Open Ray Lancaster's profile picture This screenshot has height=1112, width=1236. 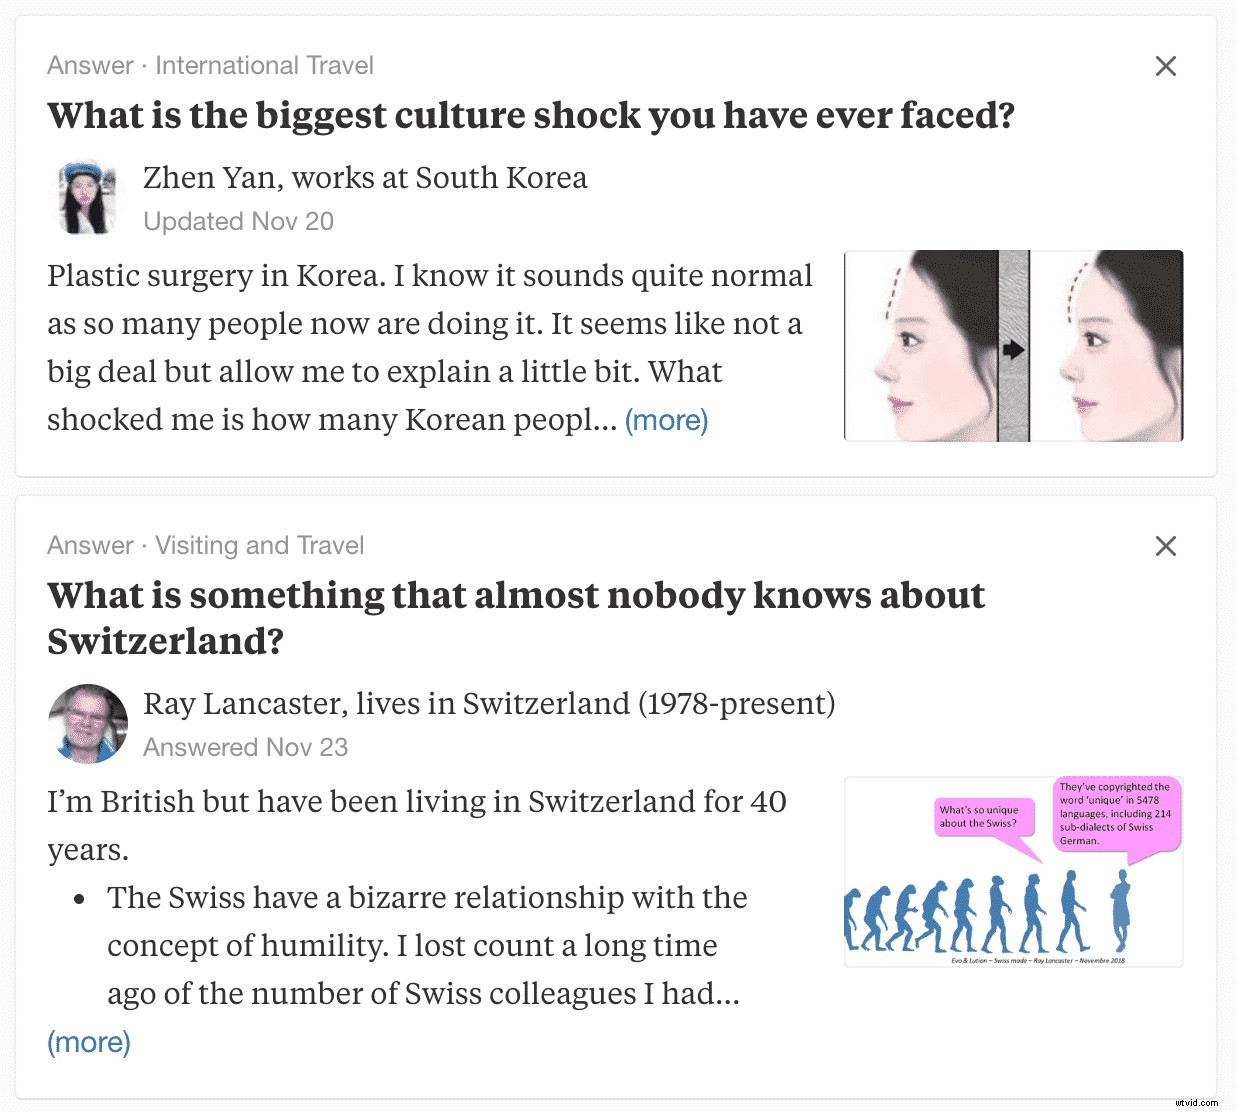coord(88,723)
